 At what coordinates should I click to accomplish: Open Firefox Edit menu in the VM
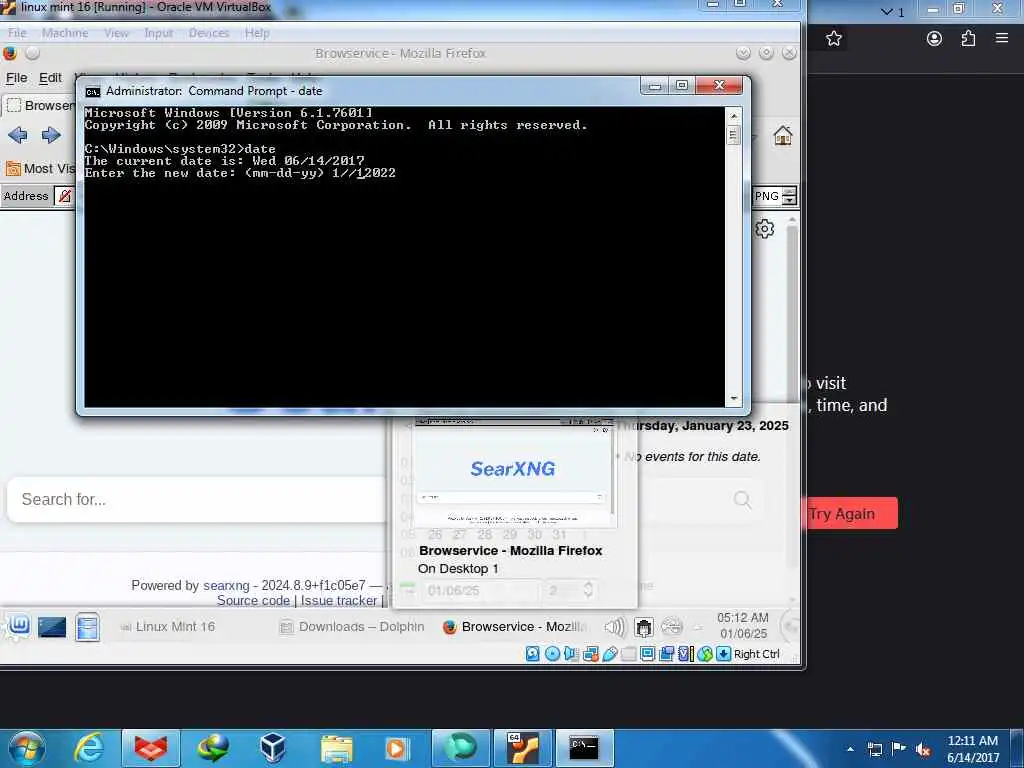(50, 78)
